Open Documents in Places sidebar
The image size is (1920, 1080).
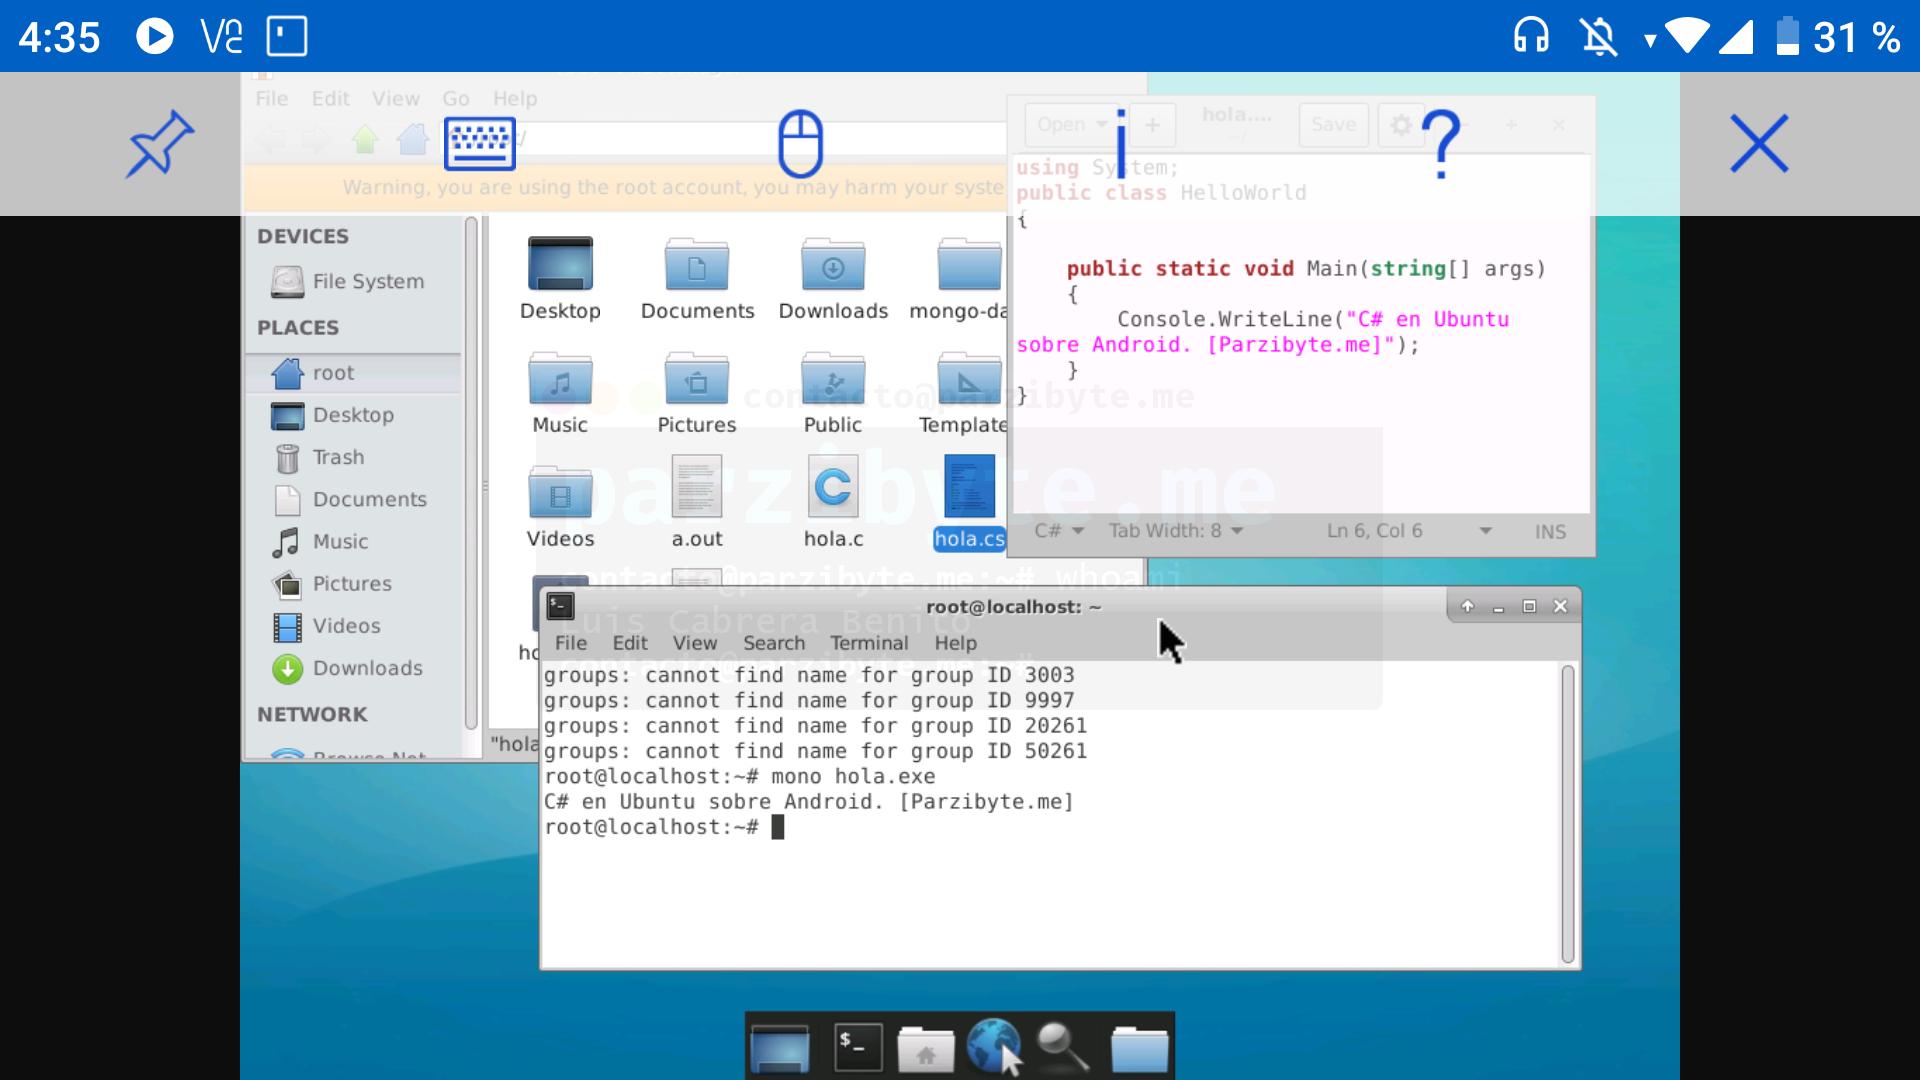(350, 499)
